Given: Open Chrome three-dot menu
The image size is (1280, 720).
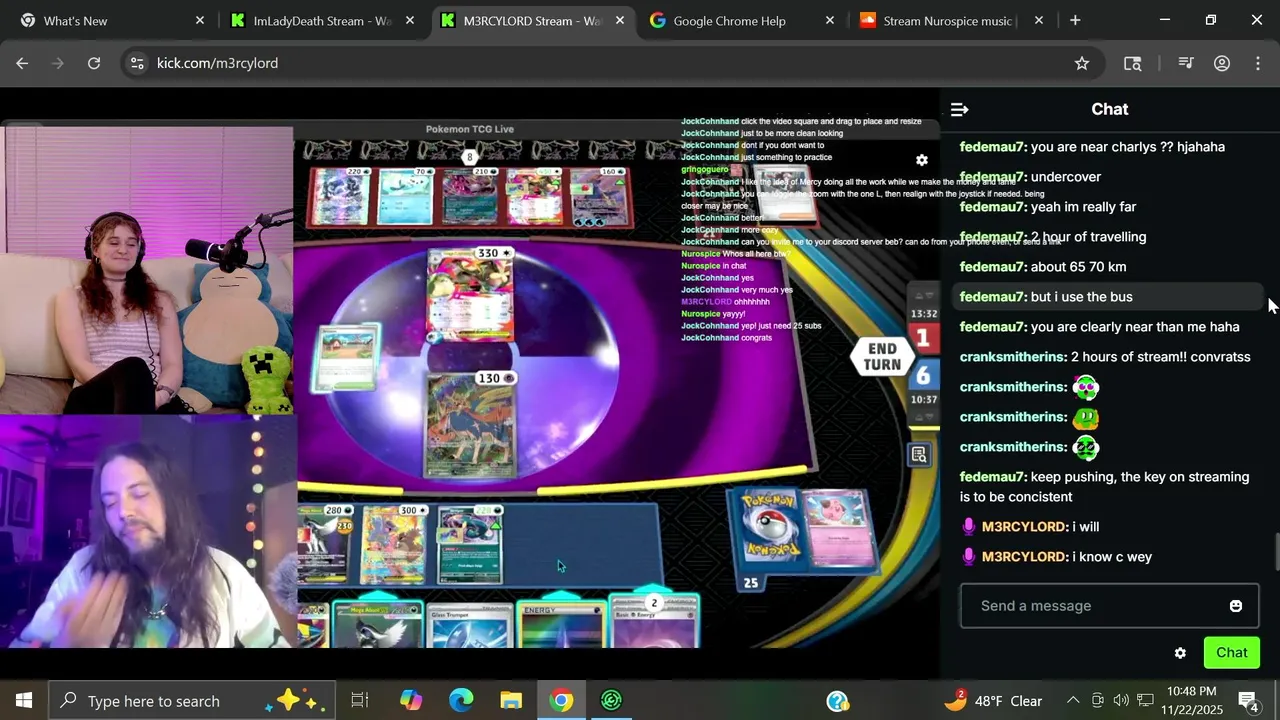Looking at the screenshot, I should (1258, 63).
